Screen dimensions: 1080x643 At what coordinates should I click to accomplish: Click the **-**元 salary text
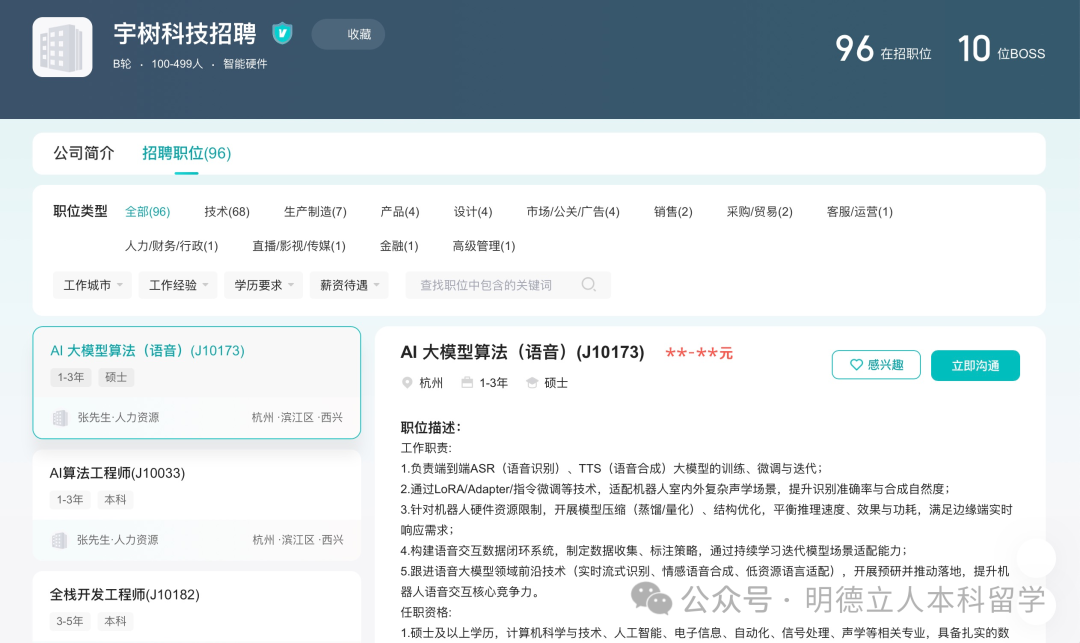699,353
